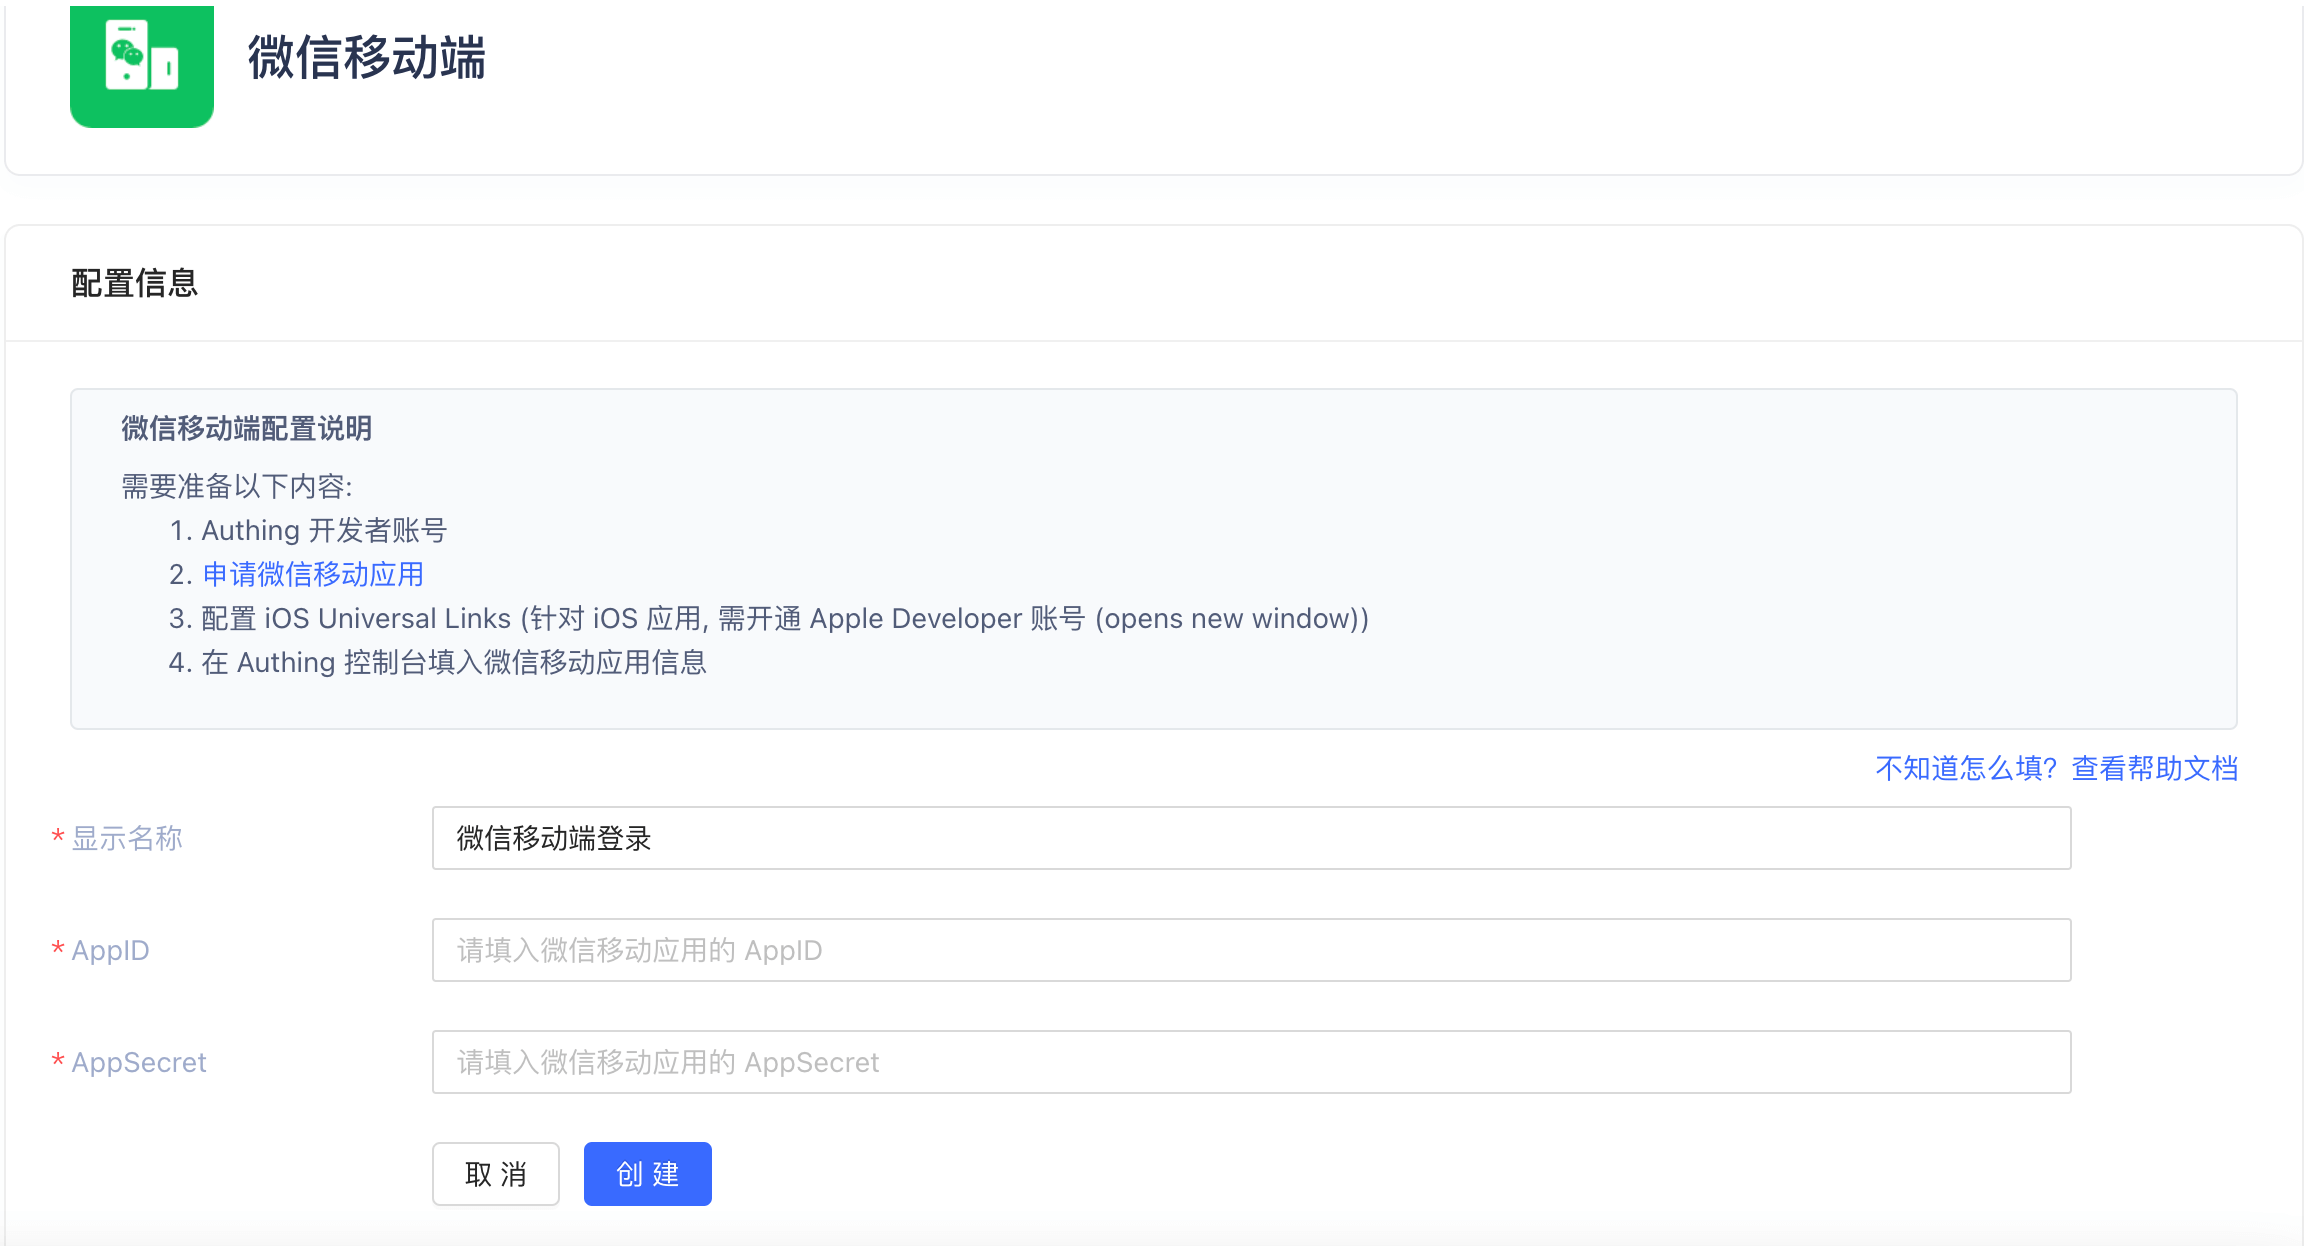Focus the 显示名称 input field
Viewport: 2304px width, 1246px height.
click(x=1250, y=838)
